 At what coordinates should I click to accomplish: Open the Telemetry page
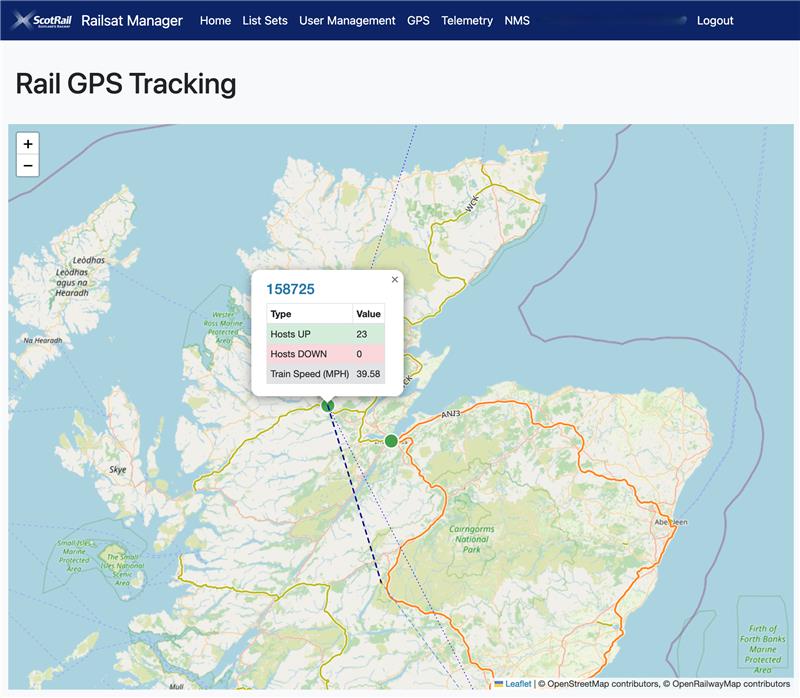coord(467,20)
